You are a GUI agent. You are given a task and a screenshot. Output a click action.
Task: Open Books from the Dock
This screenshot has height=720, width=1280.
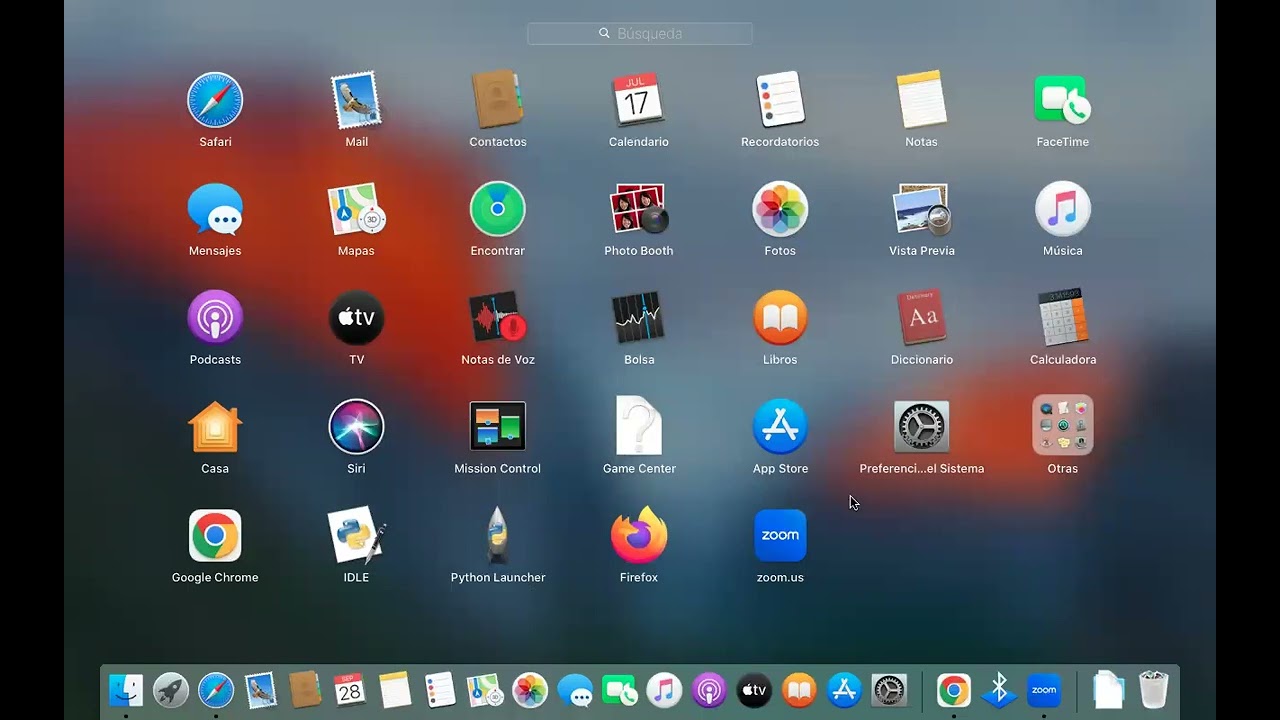tap(799, 690)
